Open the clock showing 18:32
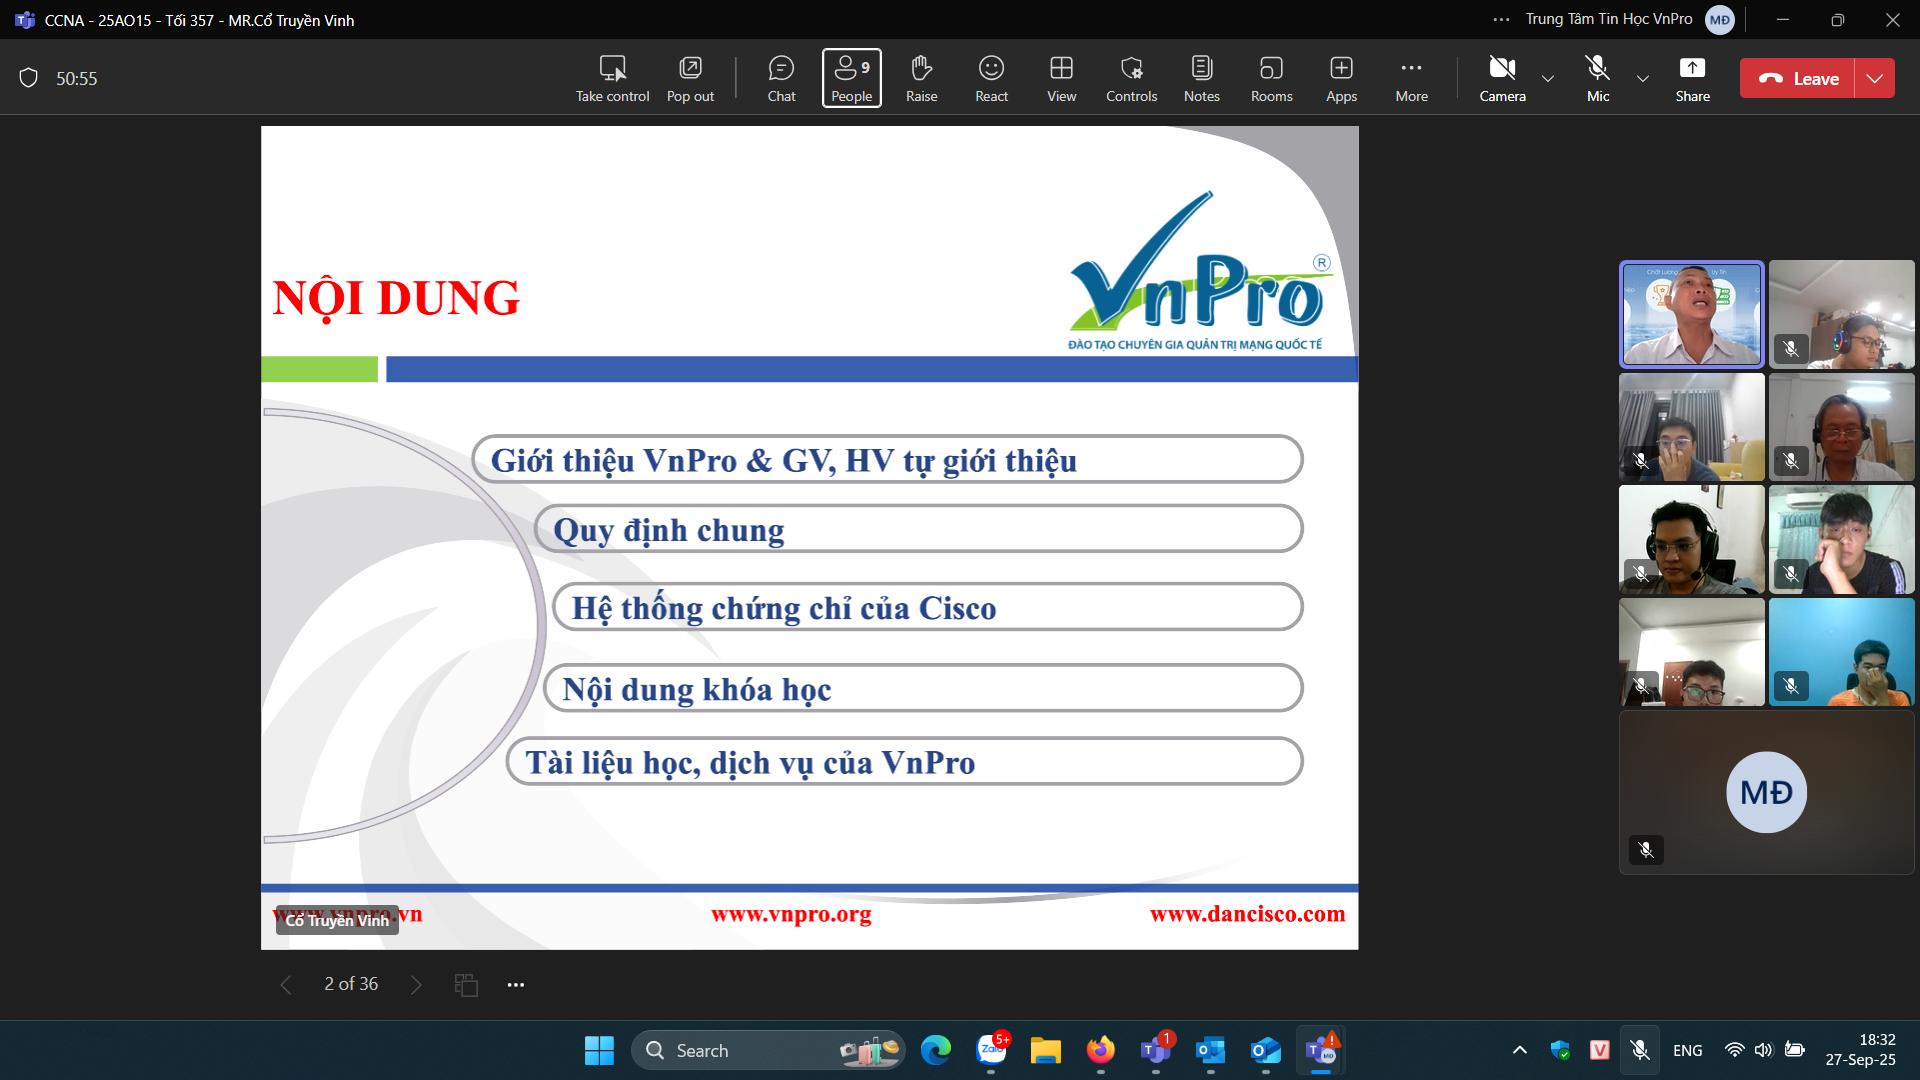The image size is (1920, 1080). tap(1861, 1050)
